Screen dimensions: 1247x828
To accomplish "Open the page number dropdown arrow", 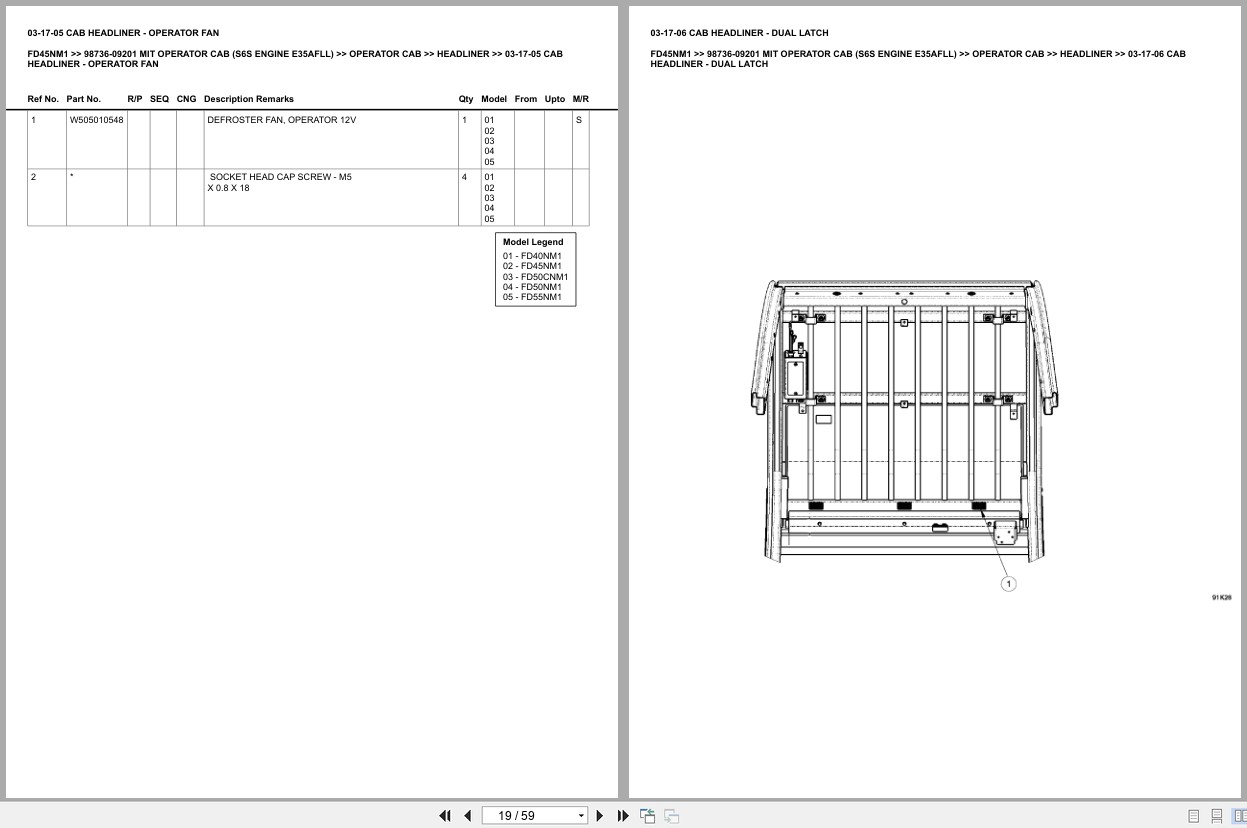I will click(581, 816).
